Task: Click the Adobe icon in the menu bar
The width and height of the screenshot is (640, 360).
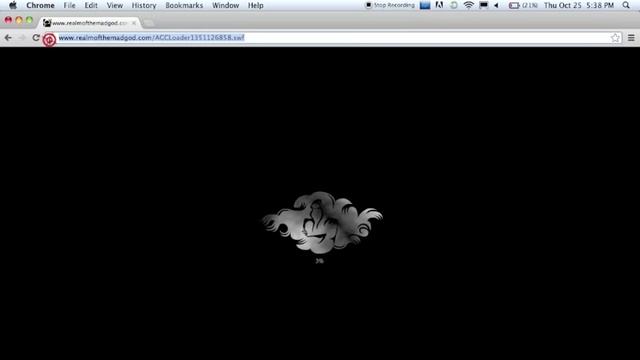Action: pyautogui.click(x=439, y=5)
